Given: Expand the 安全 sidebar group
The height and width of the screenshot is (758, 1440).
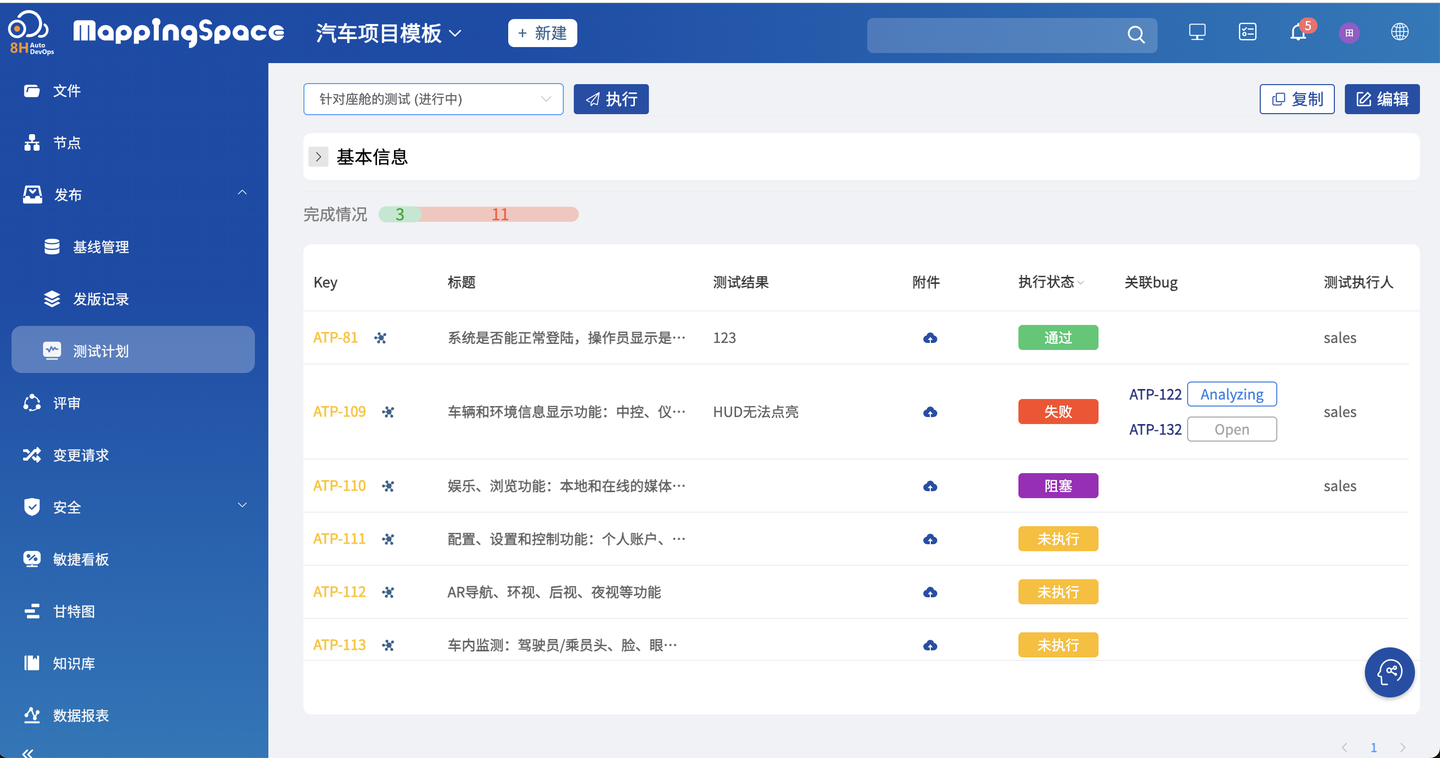Looking at the screenshot, I should [x=242, y=506].
